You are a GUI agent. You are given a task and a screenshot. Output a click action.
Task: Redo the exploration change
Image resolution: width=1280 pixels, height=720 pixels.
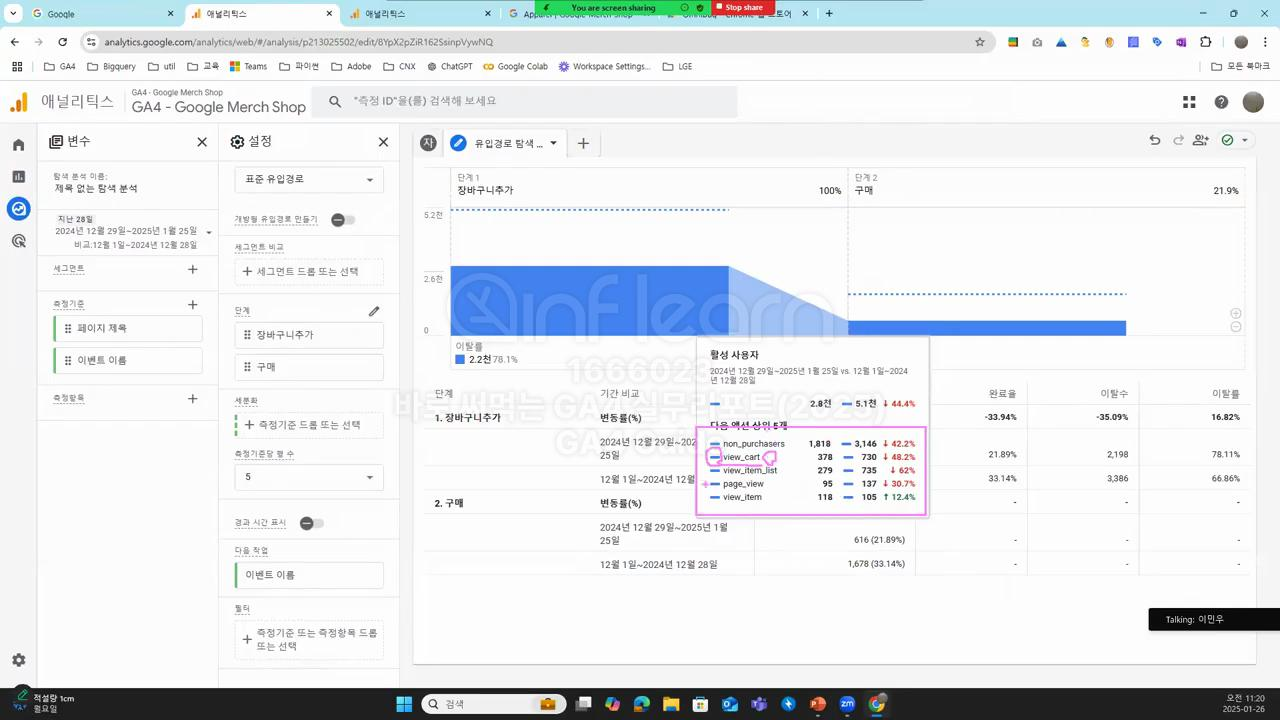click(x=1178, y=141)
